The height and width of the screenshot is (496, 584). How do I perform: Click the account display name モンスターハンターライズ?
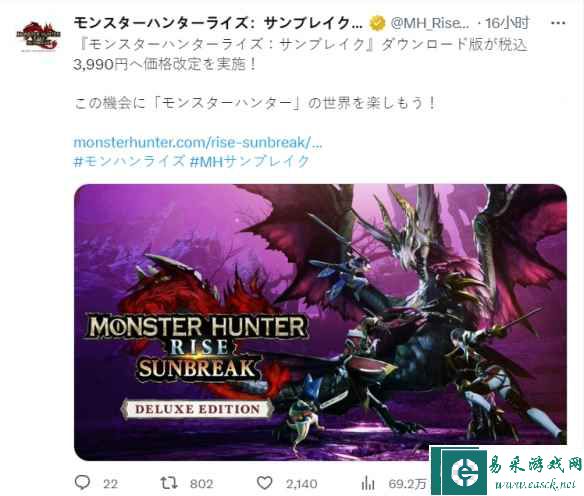pos(218,23)
